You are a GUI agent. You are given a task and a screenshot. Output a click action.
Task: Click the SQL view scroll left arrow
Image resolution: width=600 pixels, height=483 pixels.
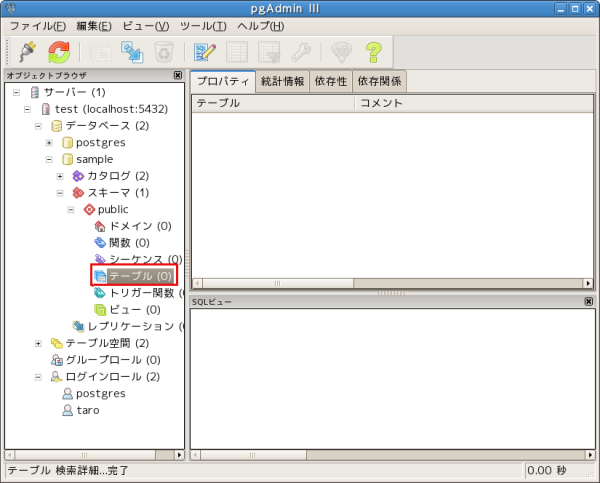click(x=196, y=455)
